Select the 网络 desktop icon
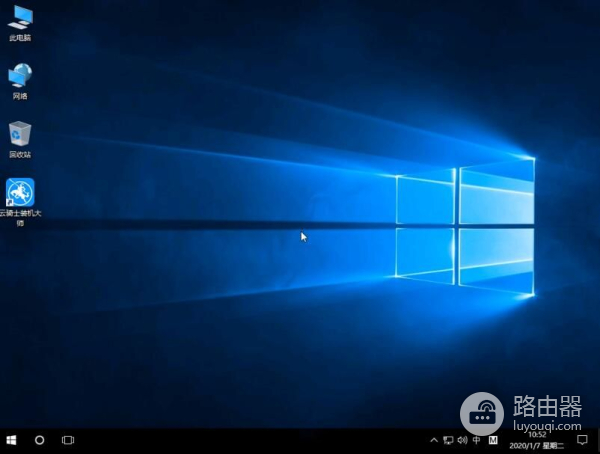The image size is (600, 454). 20,82
